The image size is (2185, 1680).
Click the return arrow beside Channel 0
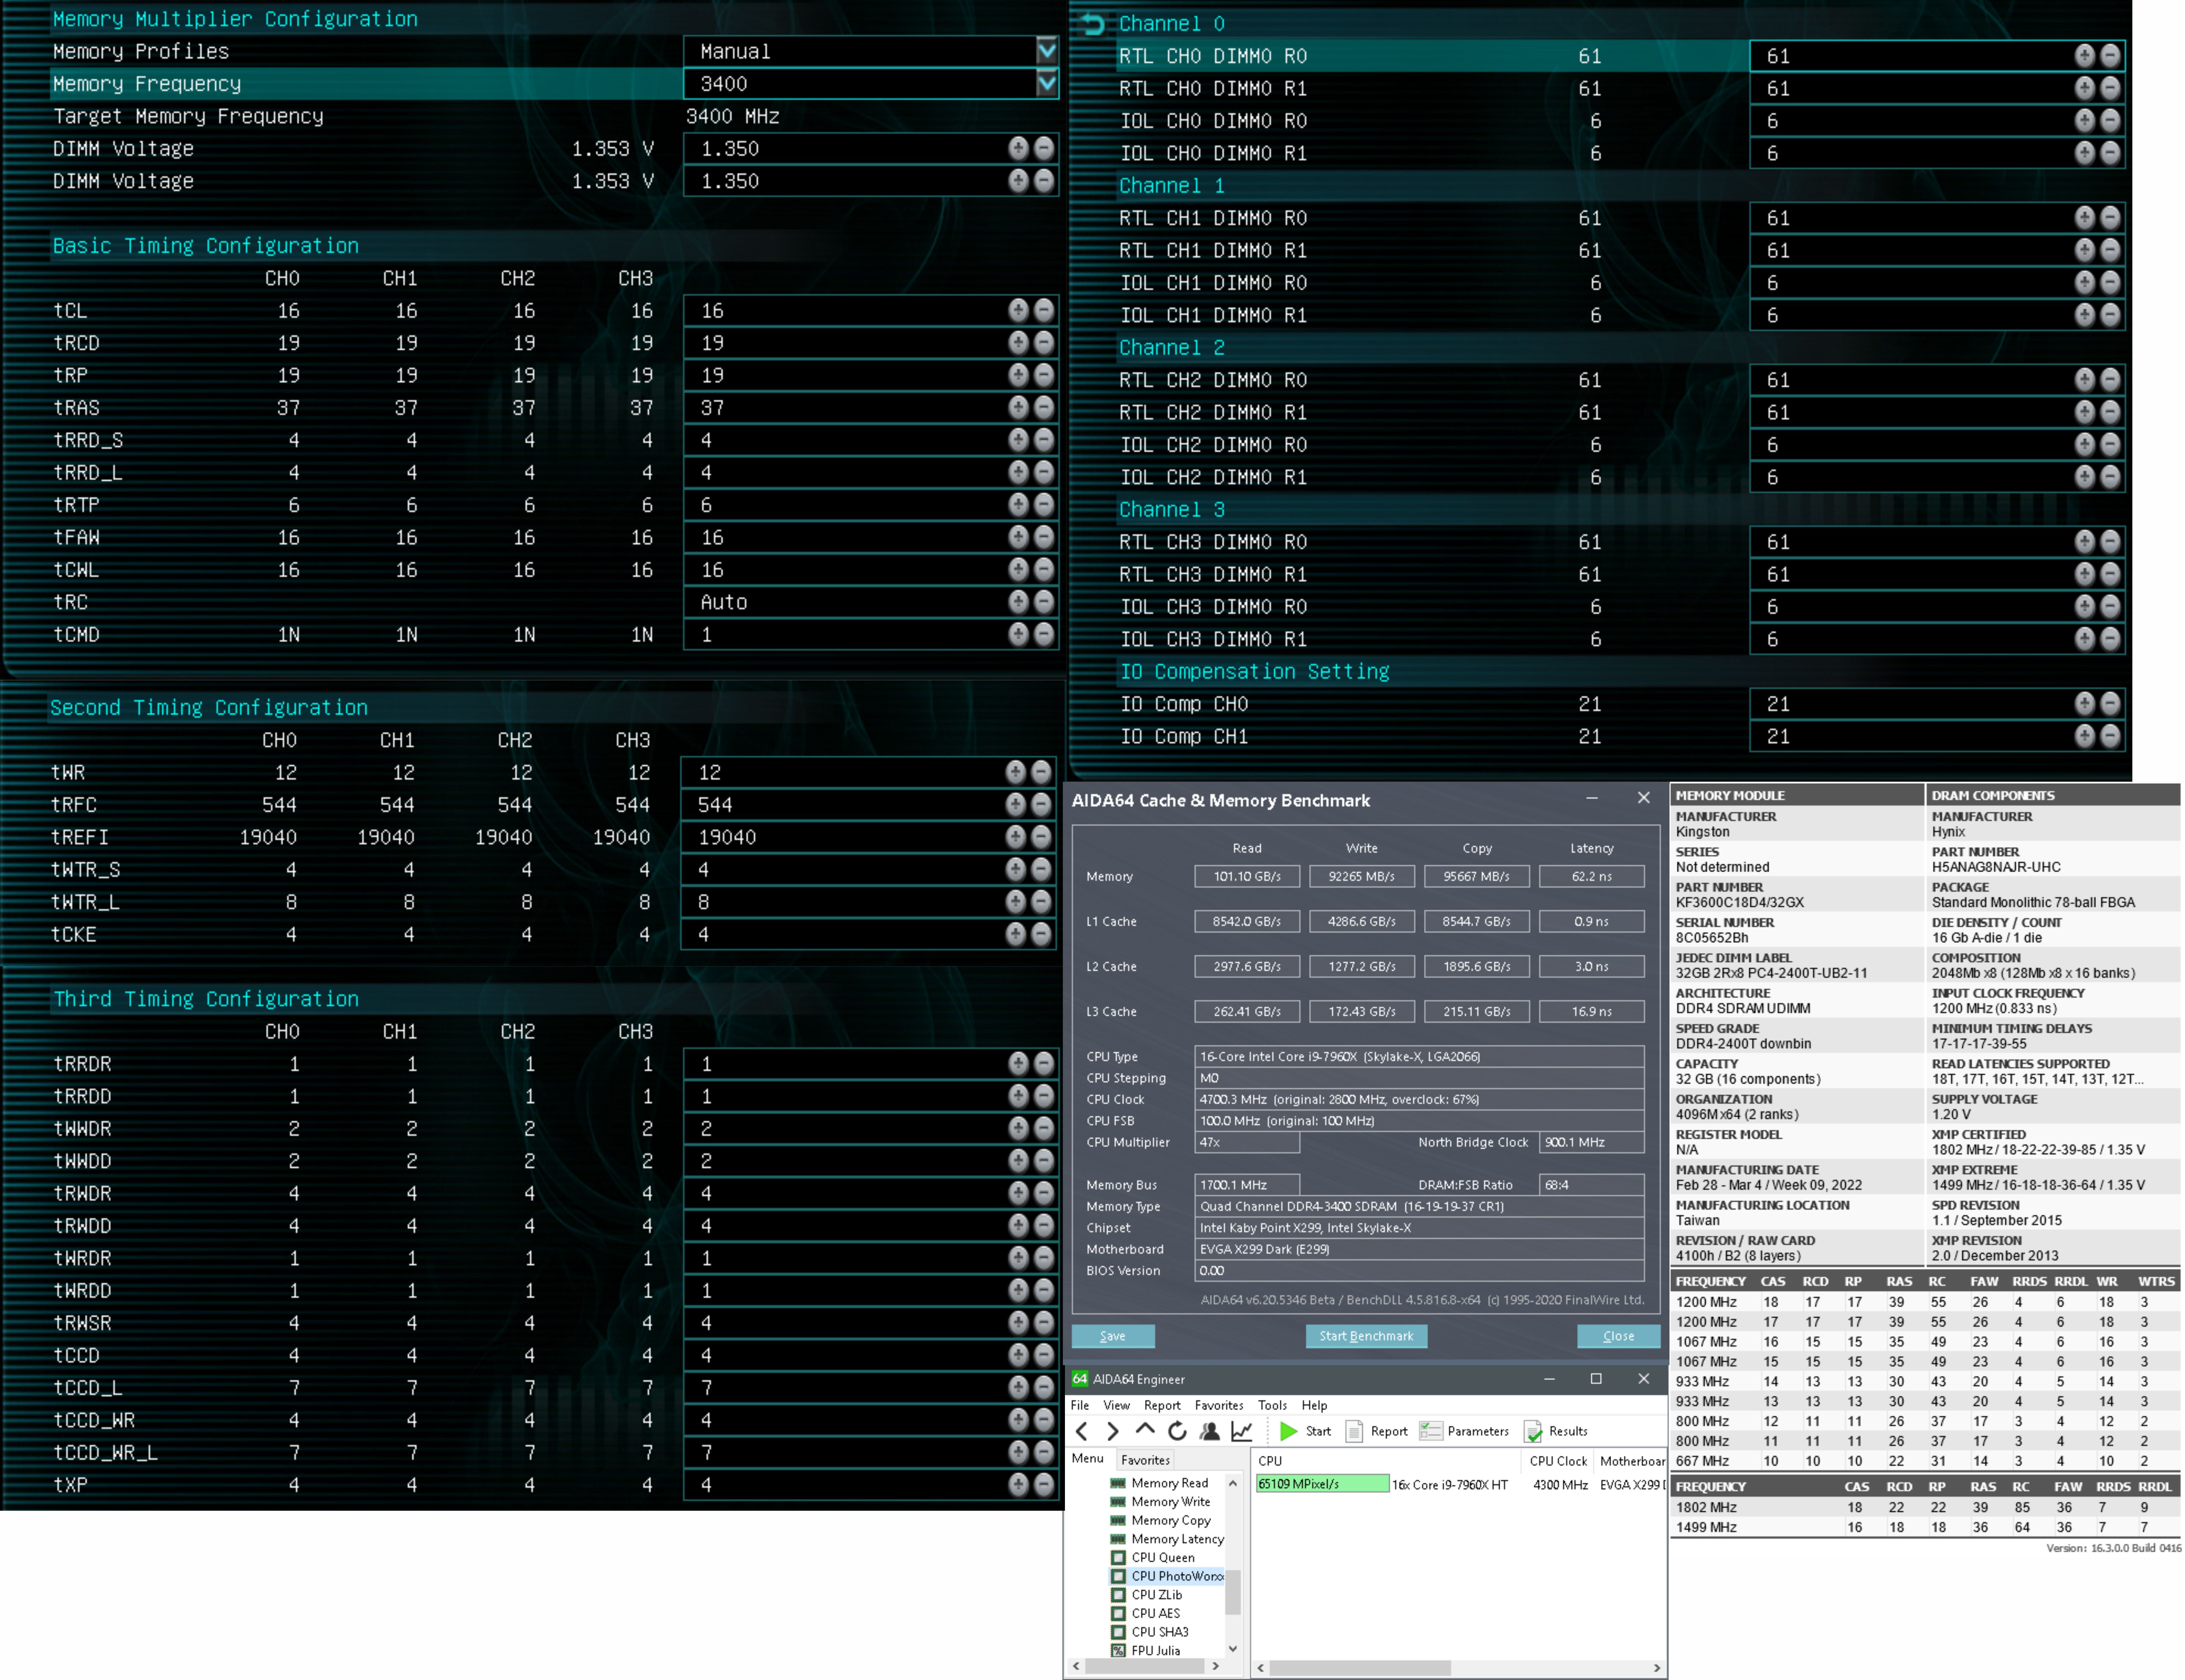(1093, 24)
